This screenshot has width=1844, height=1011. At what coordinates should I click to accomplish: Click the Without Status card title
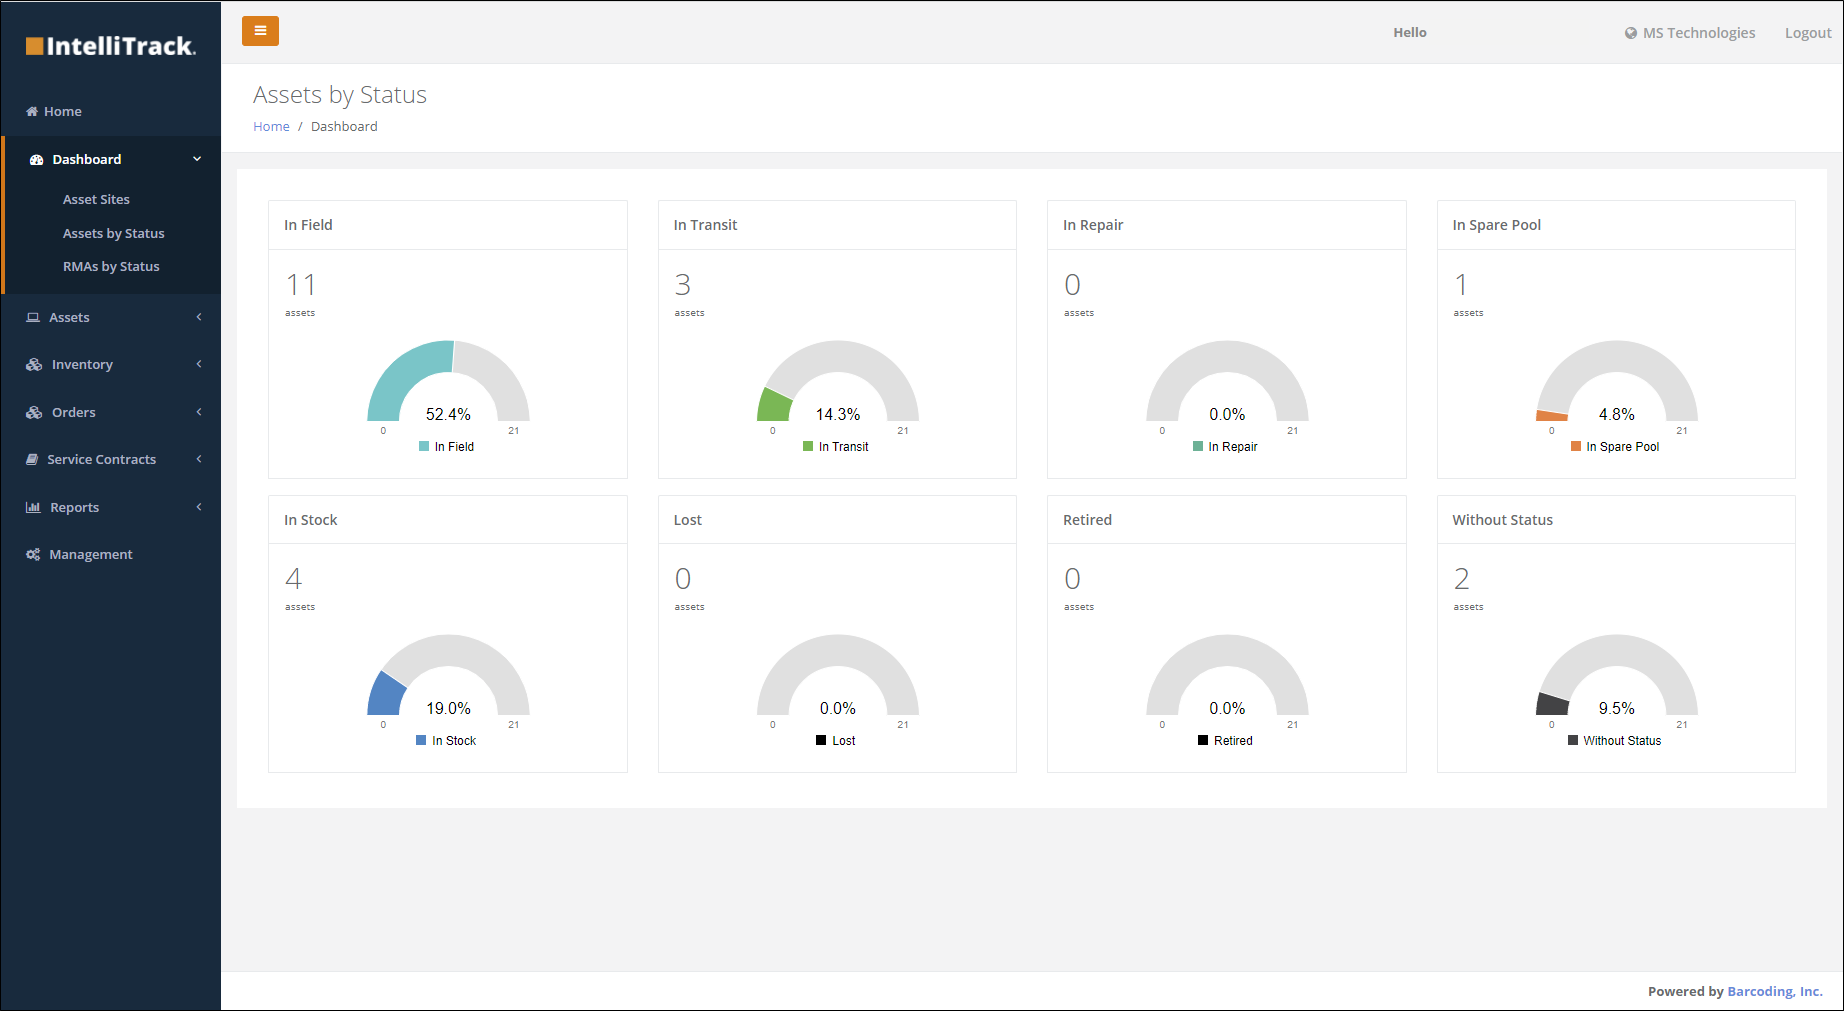1502,521
